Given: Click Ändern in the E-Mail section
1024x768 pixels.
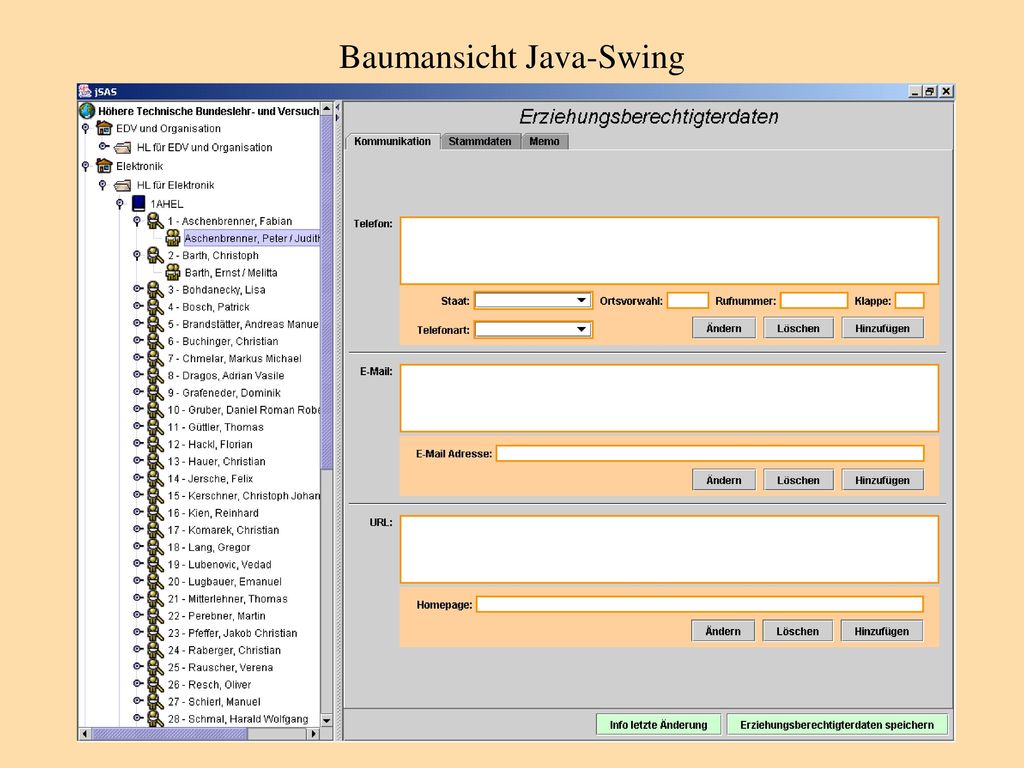Looking at the screenshot, I should [x=724, y=479].
